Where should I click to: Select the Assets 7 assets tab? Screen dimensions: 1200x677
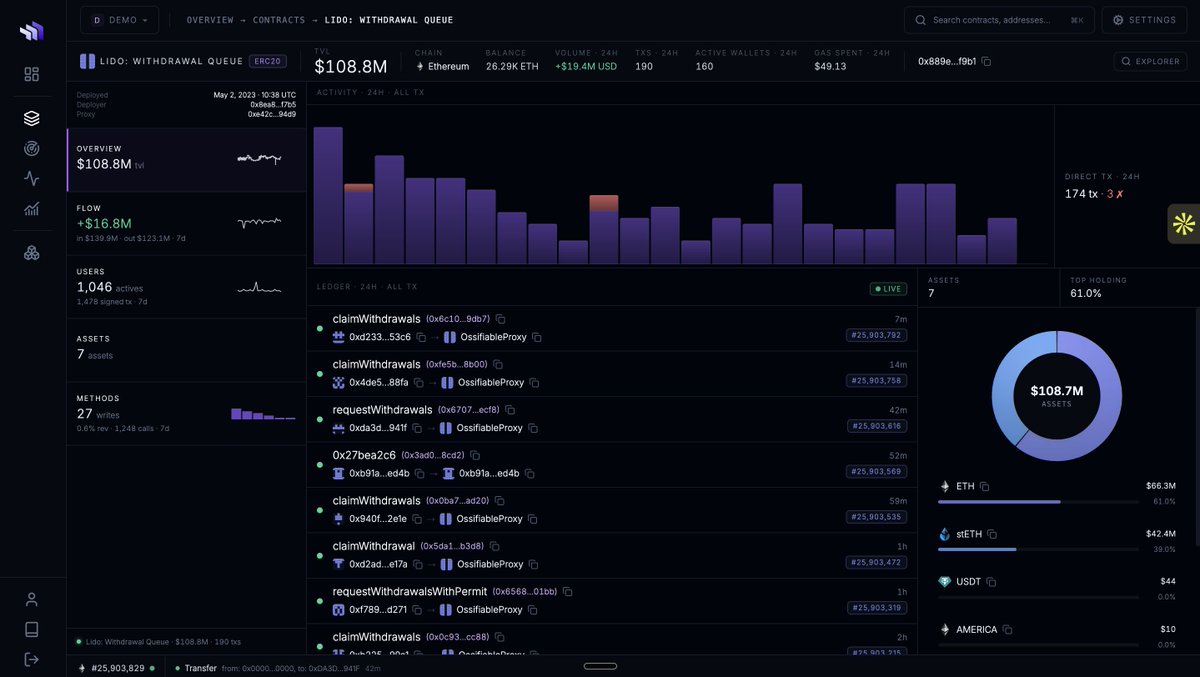[187, 349]
